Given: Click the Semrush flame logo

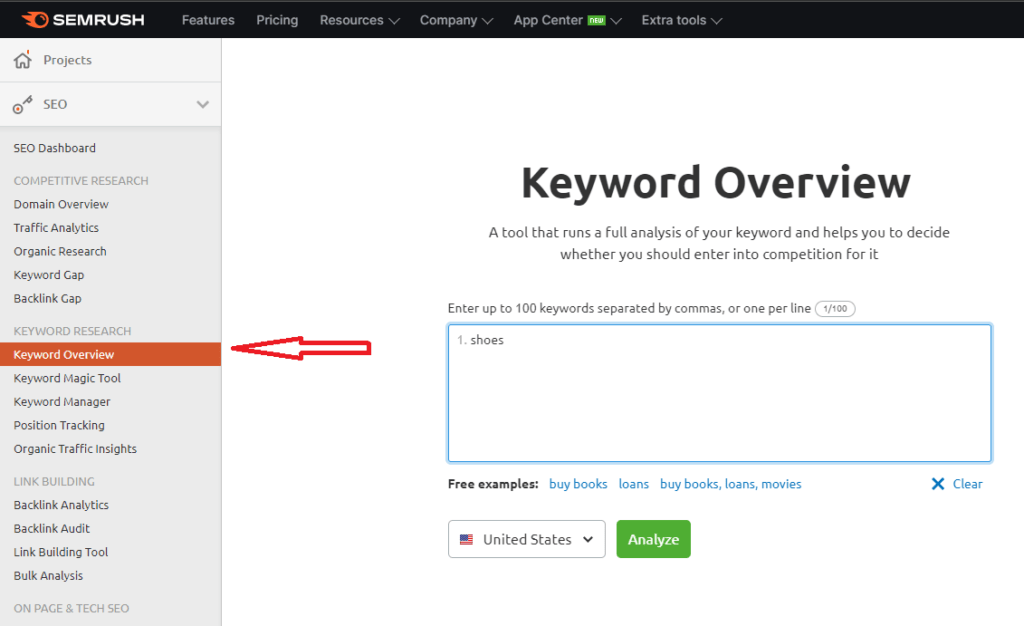Looking at the screenshot, I should point(34,19).
